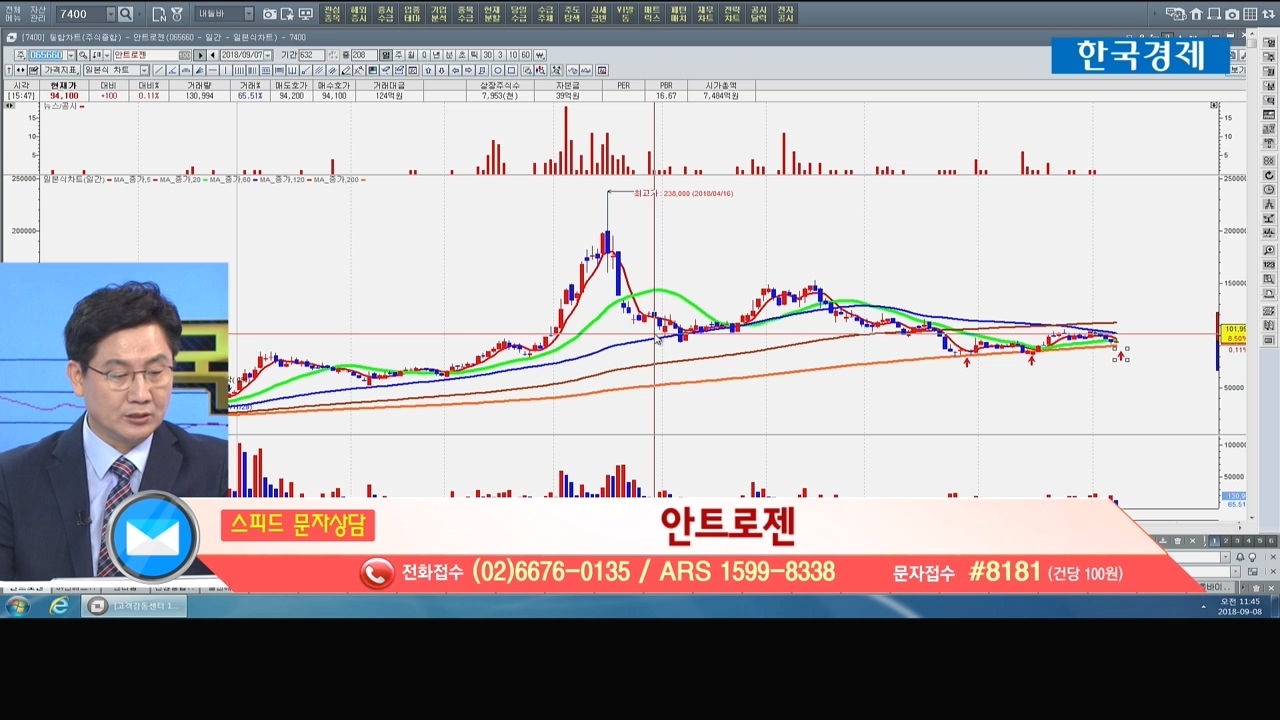Expand the date 2018/09/07 dropdown
This screenshot has width=1280, height=720.
(x=269, y=55)
